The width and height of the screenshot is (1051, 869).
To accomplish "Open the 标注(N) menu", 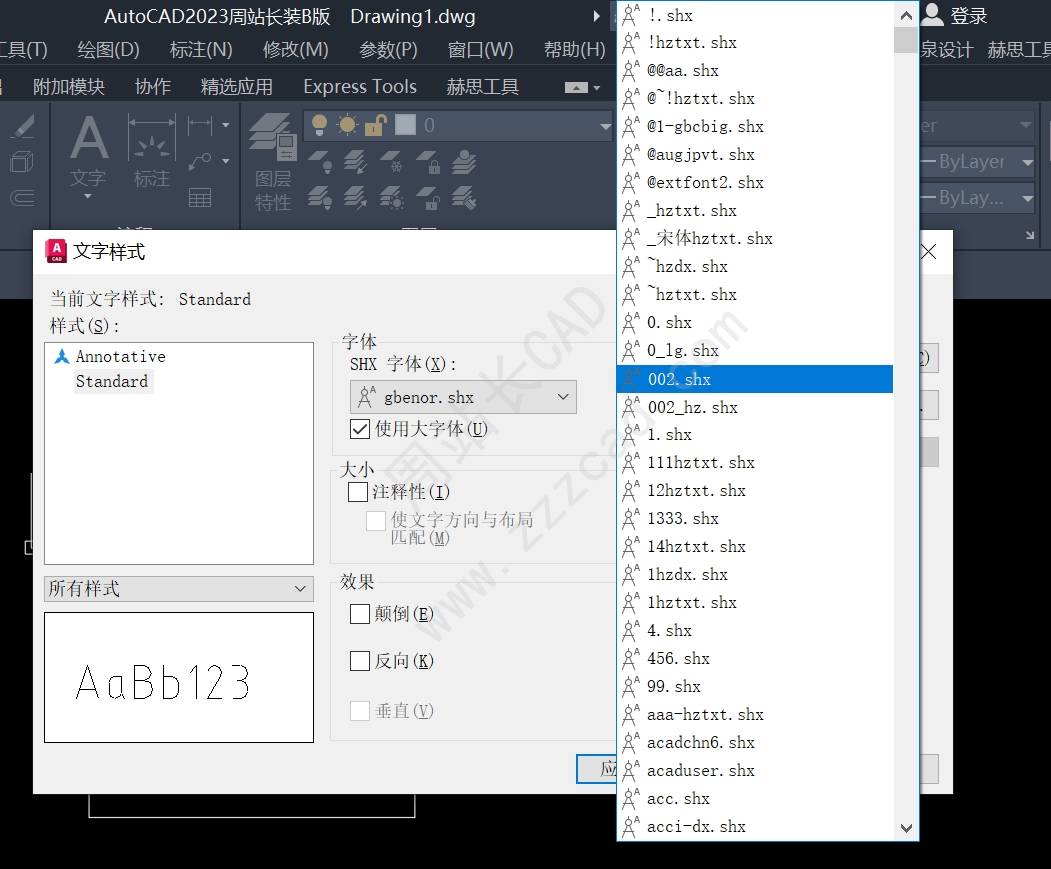I will pos(201,50).
